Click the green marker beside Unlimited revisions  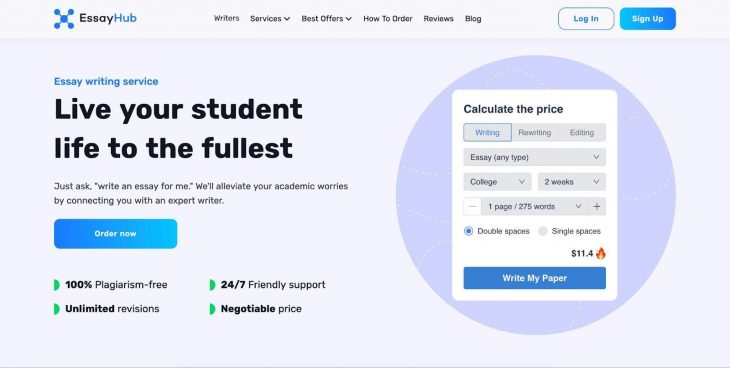click(57, 309)
